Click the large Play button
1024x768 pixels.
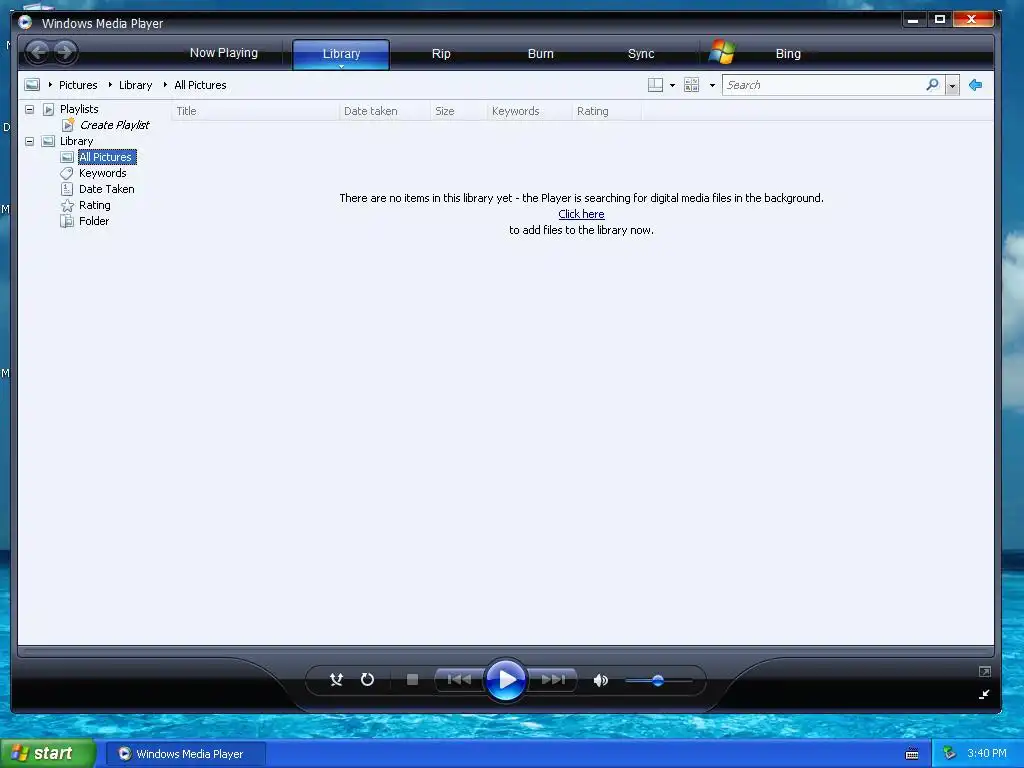(x=506, y=680)
